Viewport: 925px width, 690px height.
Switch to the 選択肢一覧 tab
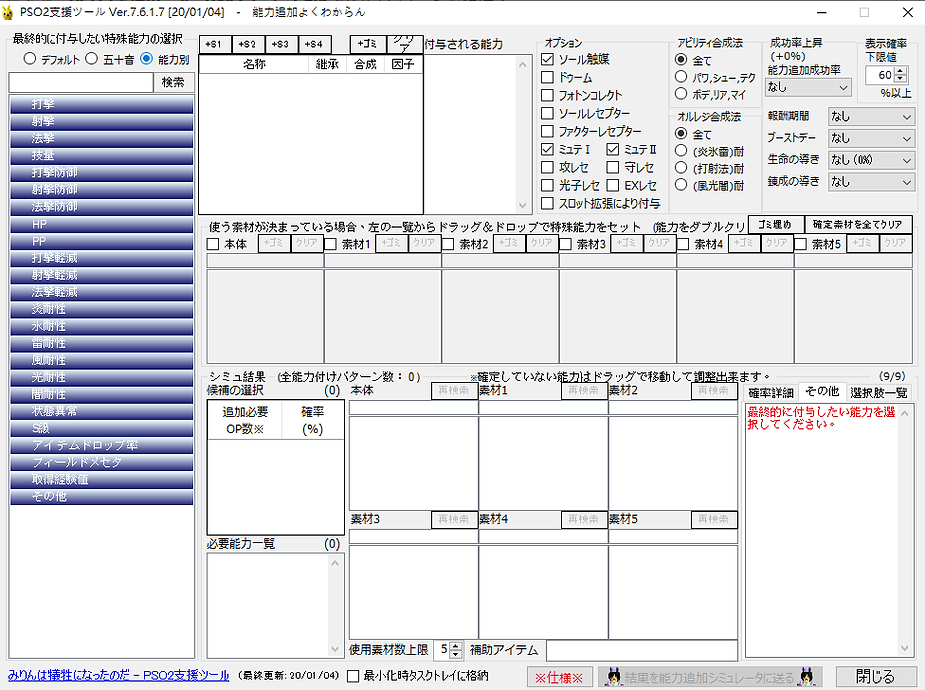point(879,393)
